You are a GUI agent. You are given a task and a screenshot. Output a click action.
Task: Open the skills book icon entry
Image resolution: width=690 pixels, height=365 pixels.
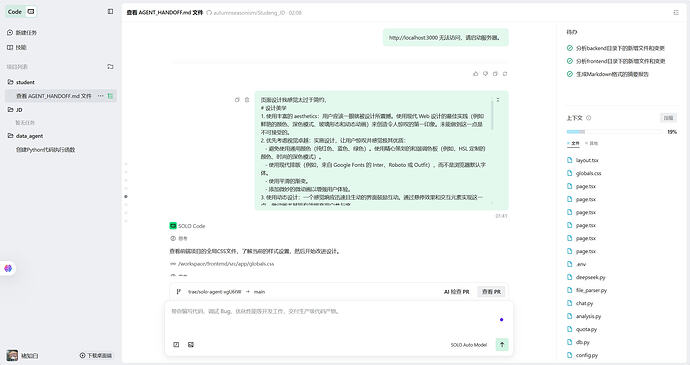coord(10,47)
